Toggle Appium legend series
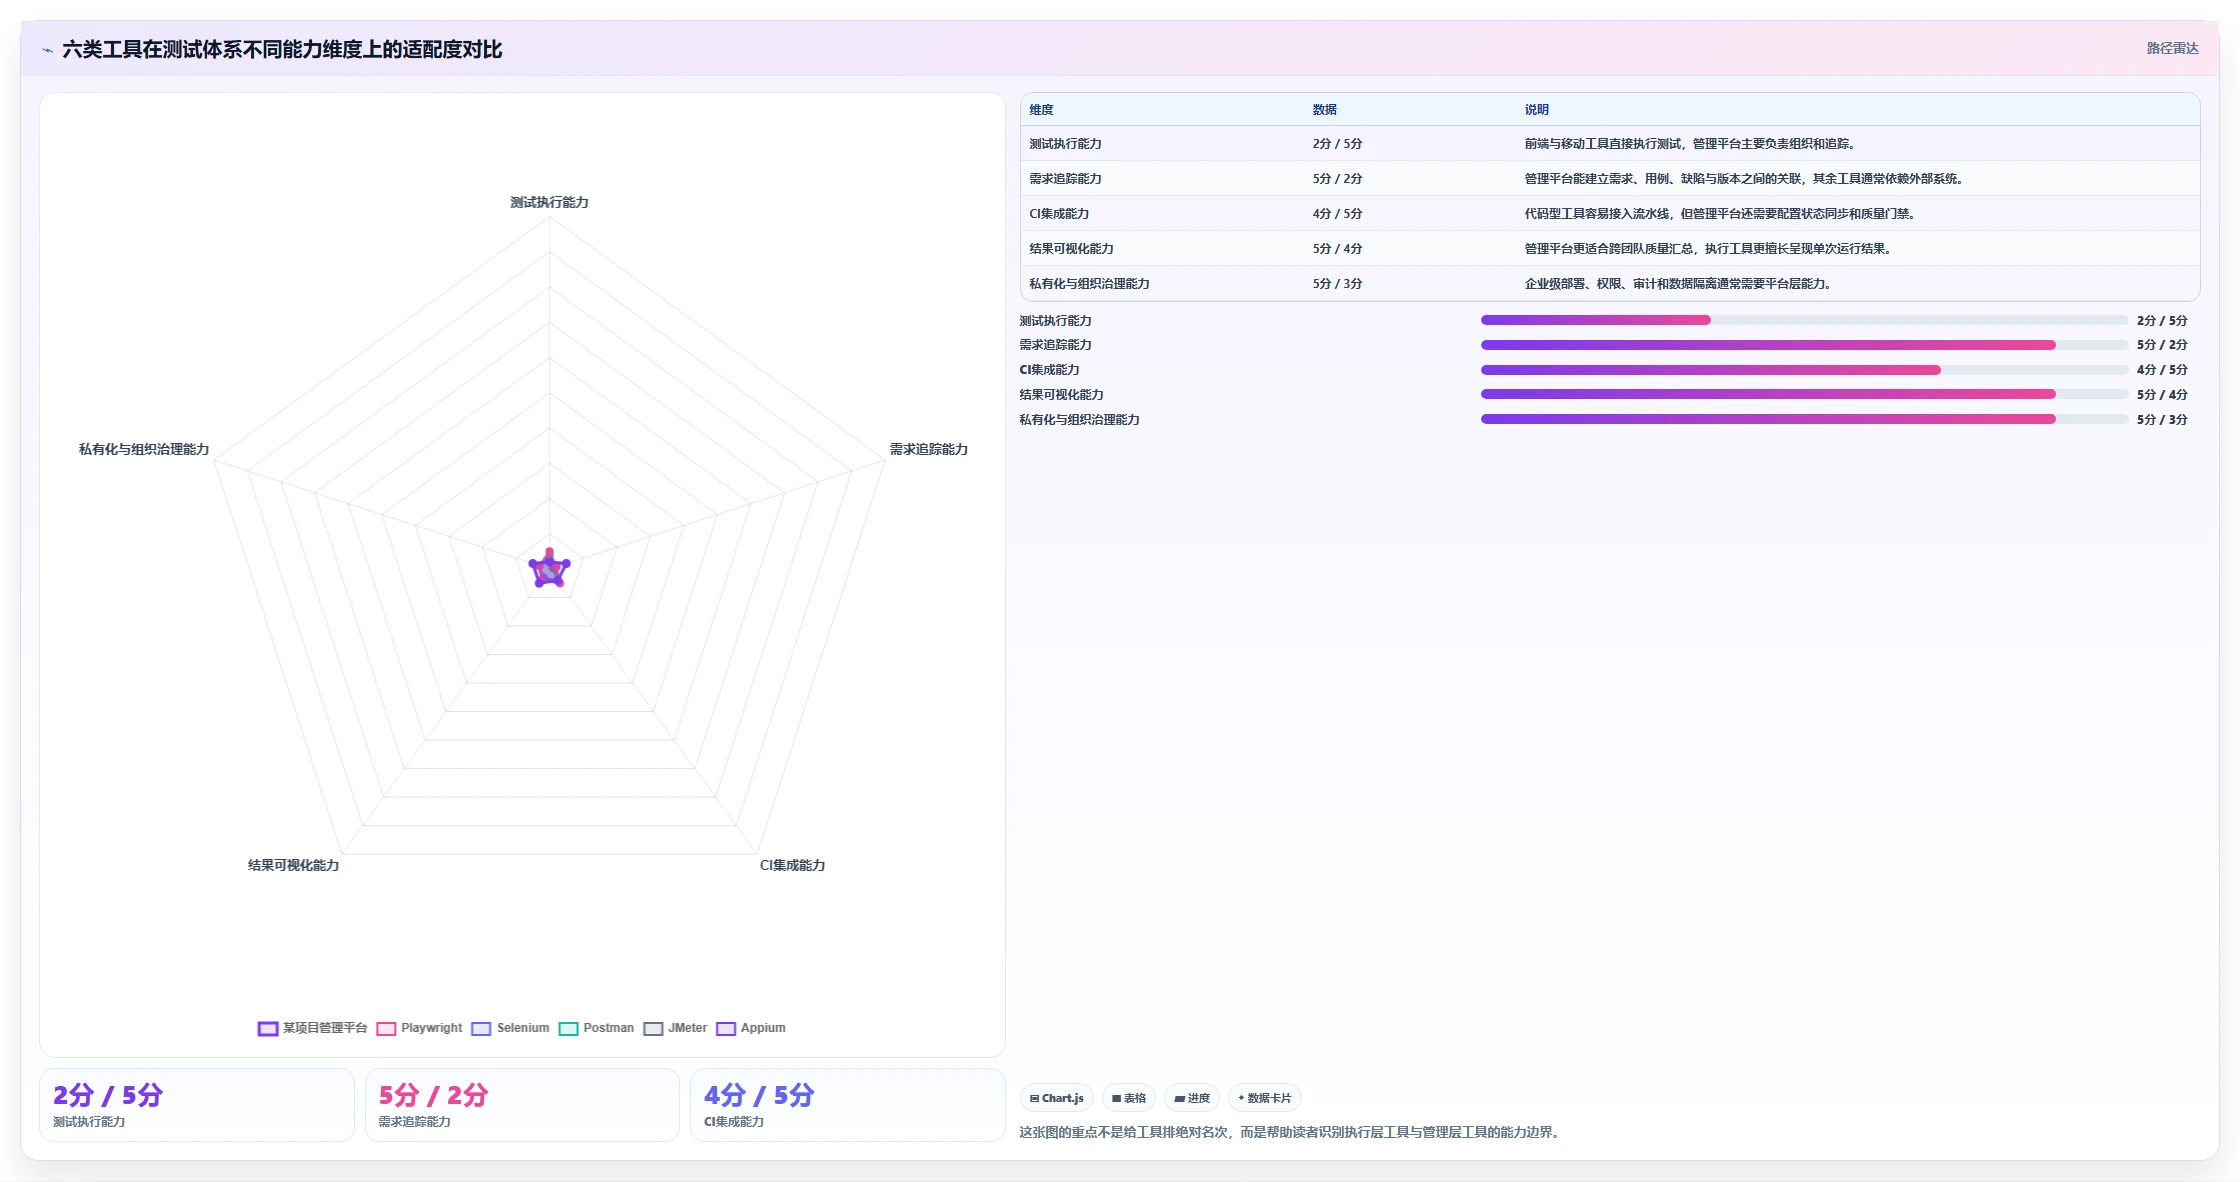The image size is (2240, 1182). [x=751, y=1028]
